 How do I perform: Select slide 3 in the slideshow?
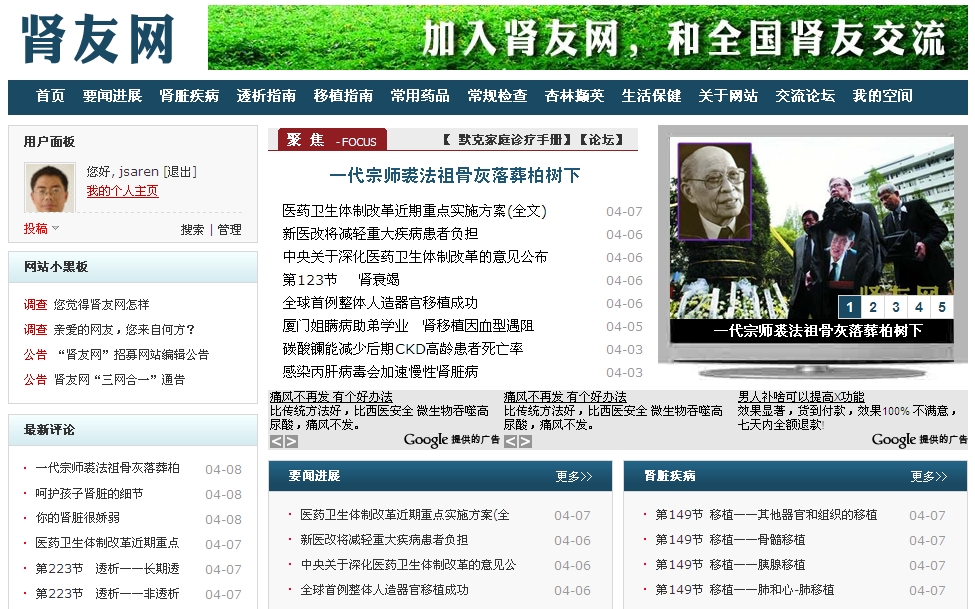[x=896, y=307]
